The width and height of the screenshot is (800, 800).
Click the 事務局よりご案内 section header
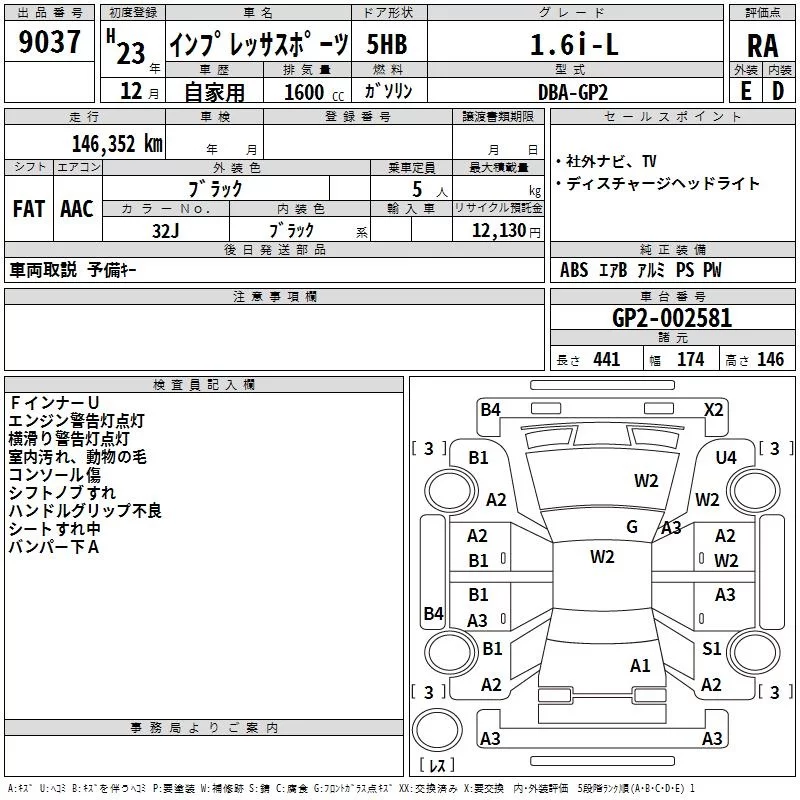204,728
